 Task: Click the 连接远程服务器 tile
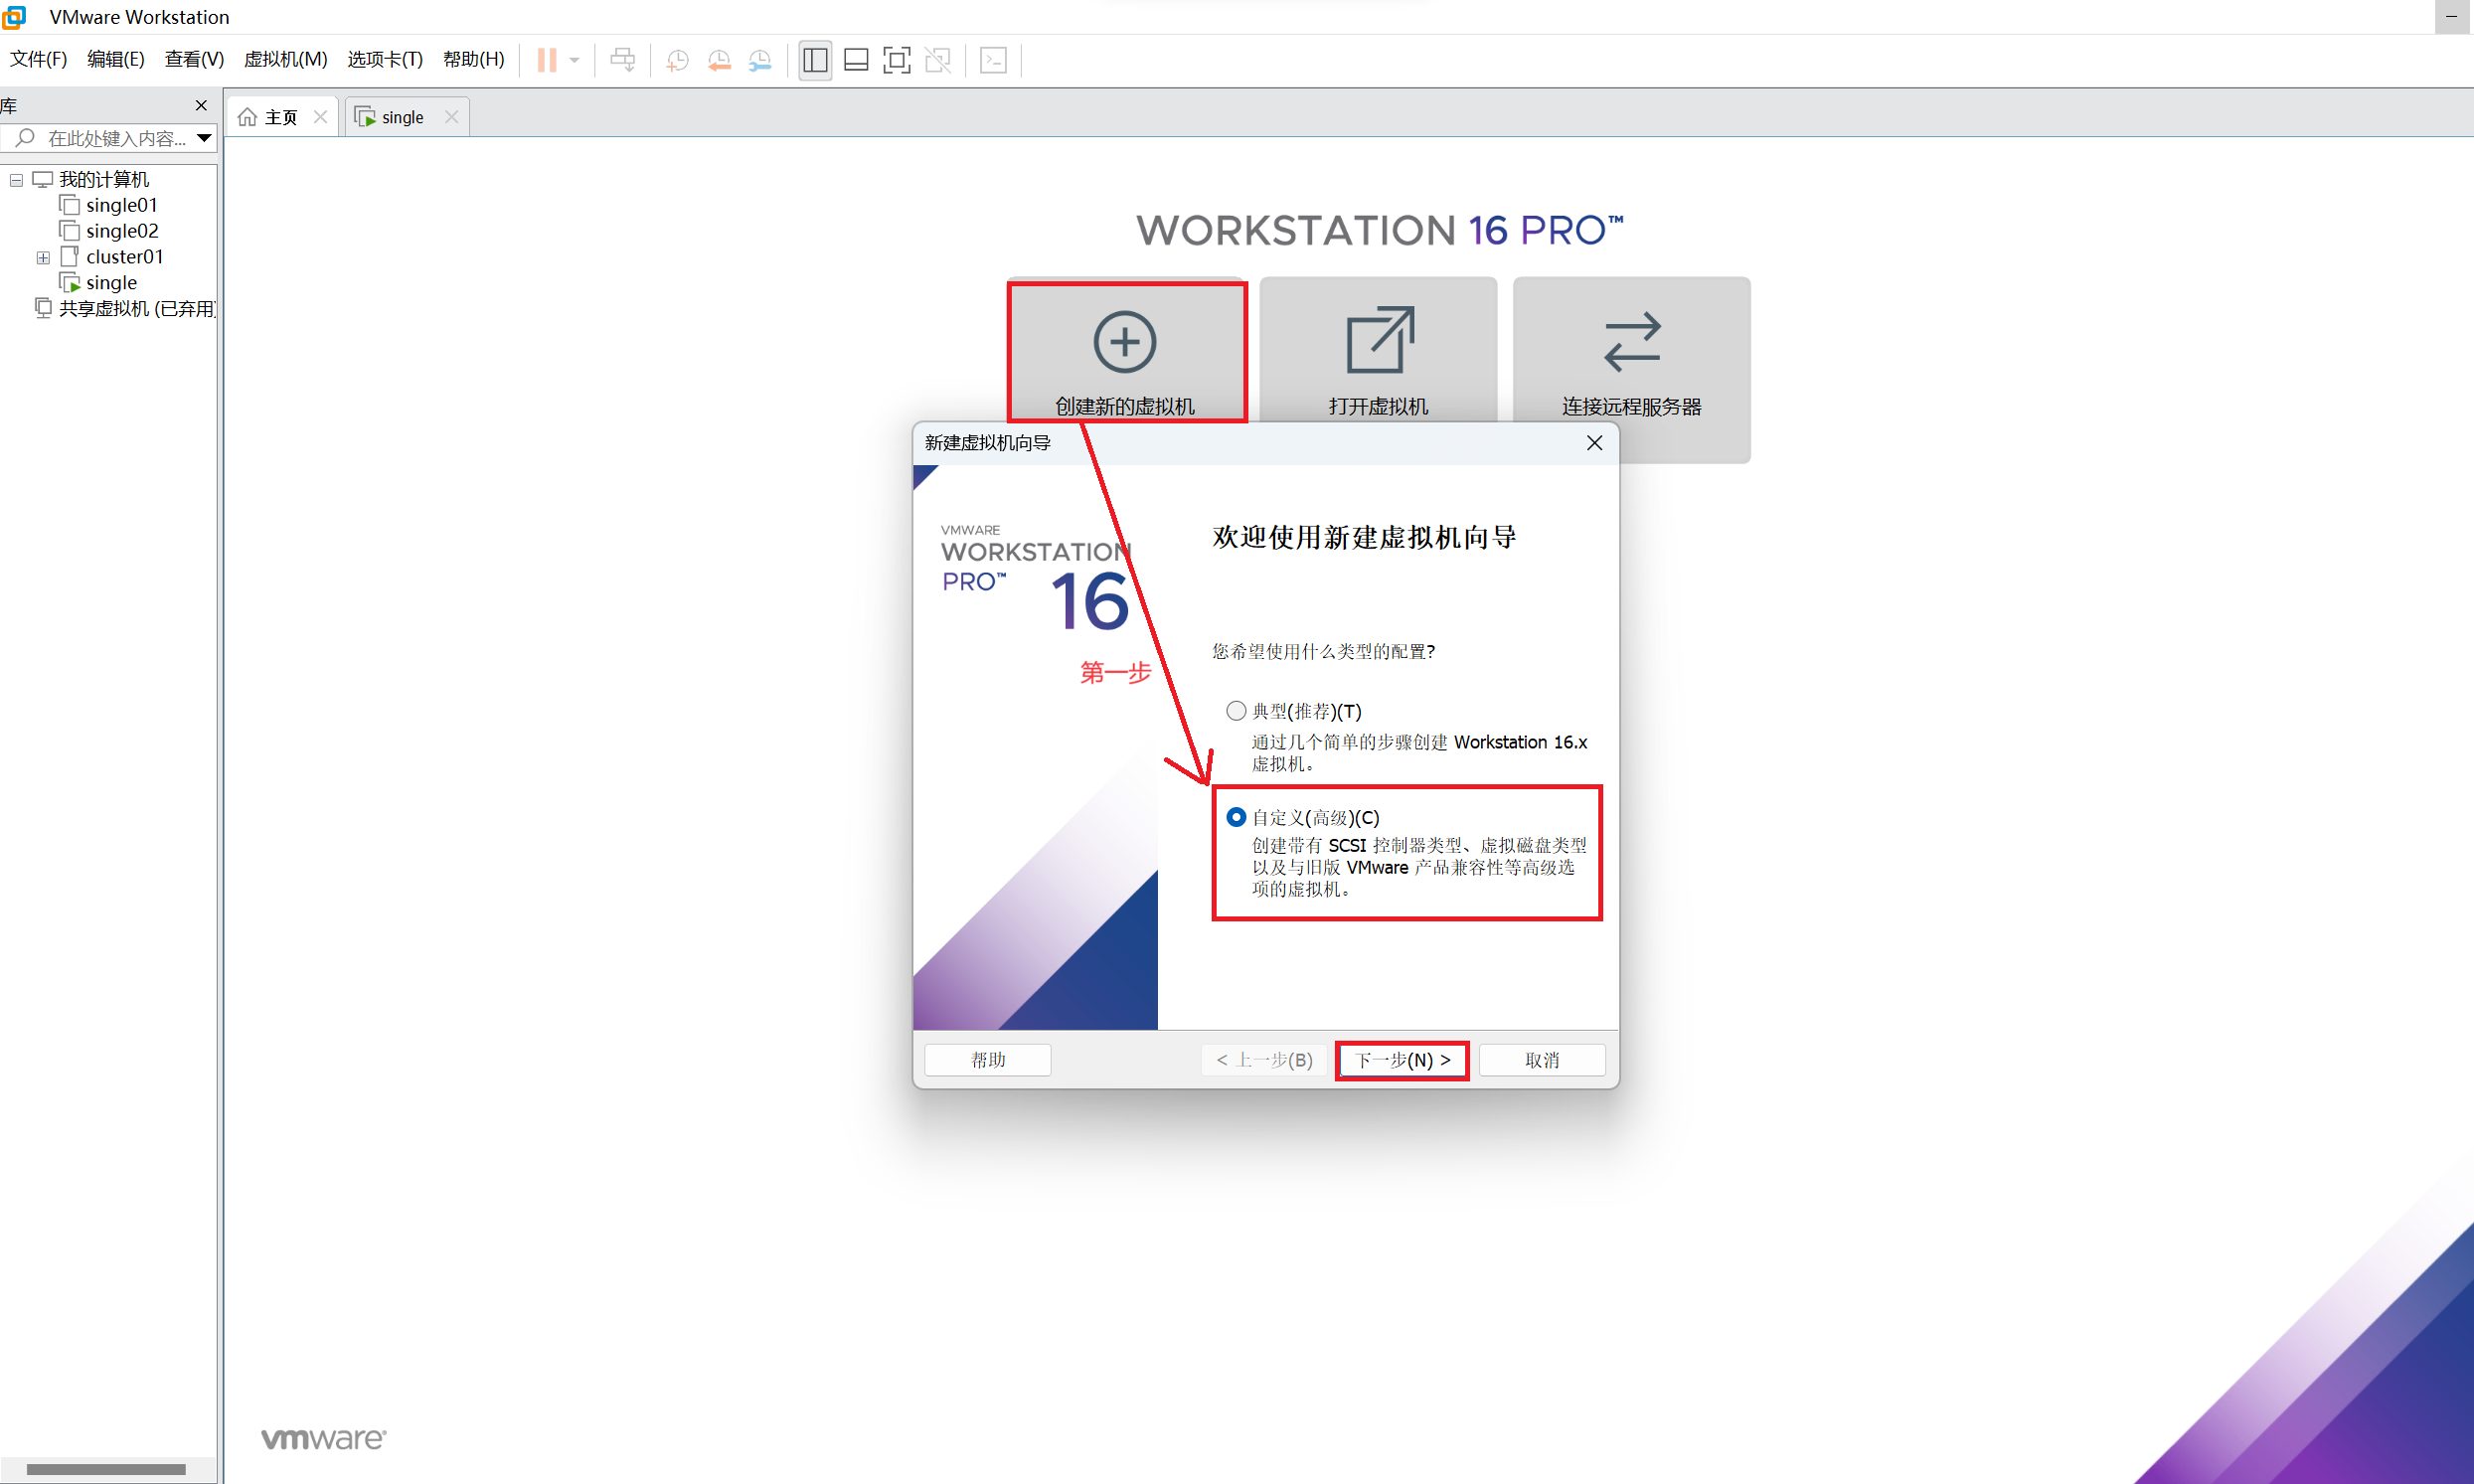tap(1631, 369)
